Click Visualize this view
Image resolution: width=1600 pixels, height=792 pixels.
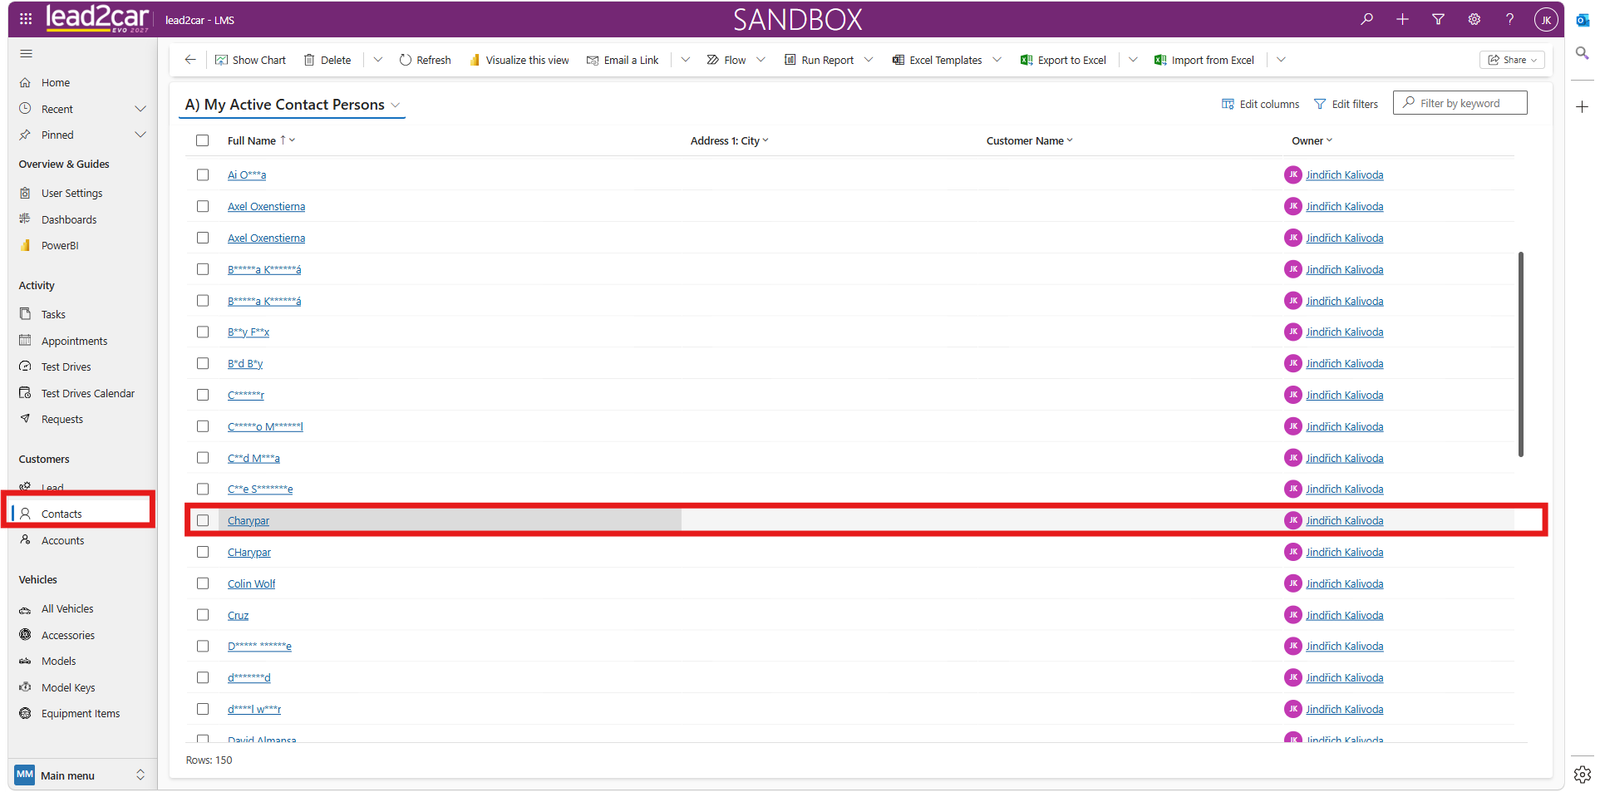click(518, 60)
